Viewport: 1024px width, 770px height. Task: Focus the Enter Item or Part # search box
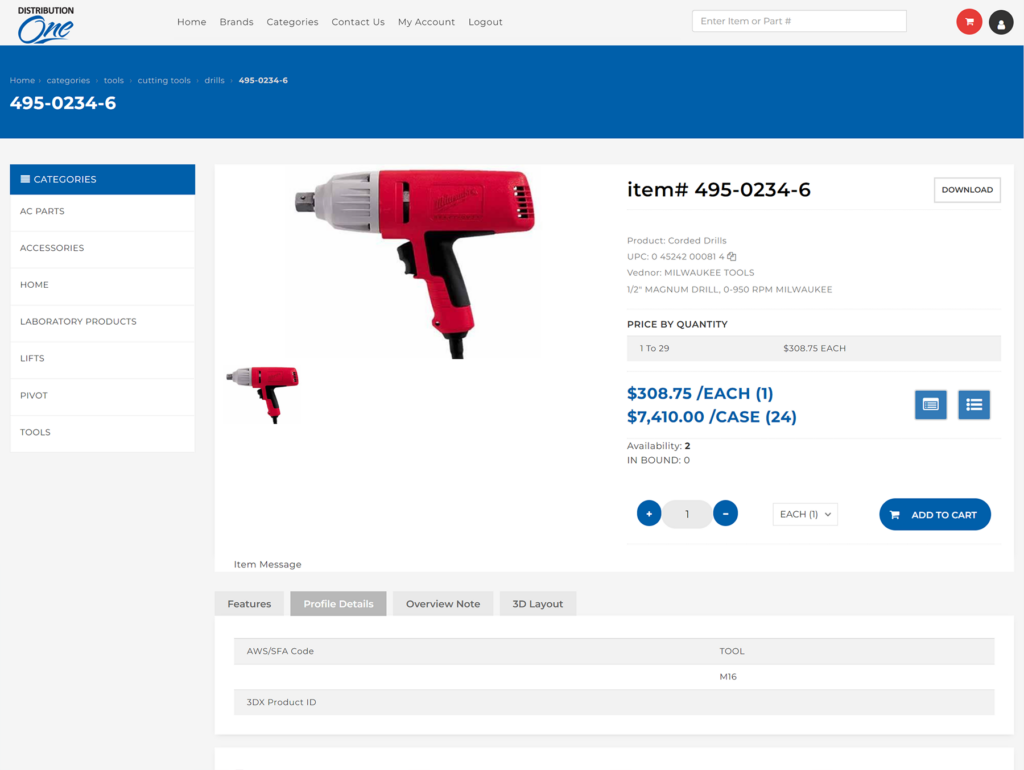(x=799, y=21)
